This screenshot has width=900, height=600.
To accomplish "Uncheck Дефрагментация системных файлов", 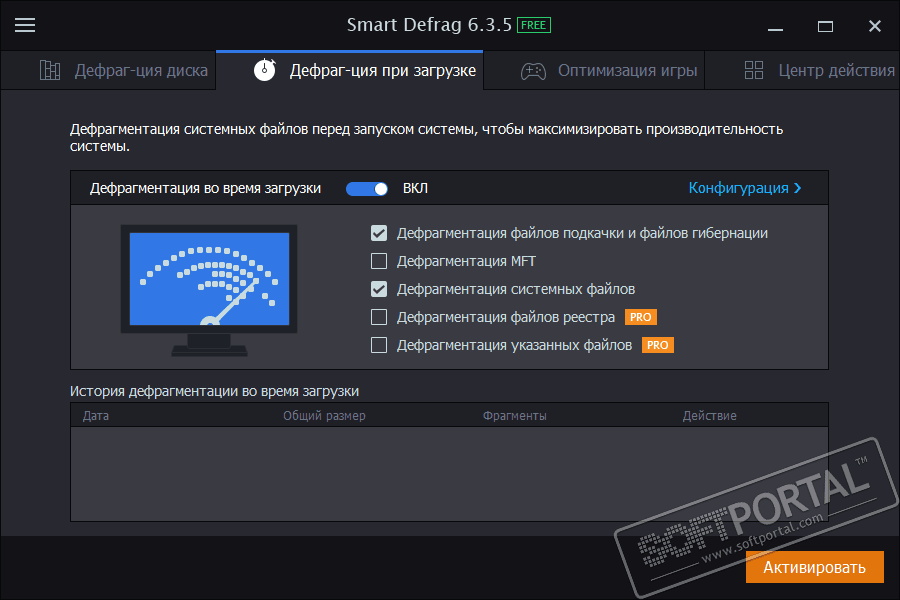I will [x=379, y=289].
